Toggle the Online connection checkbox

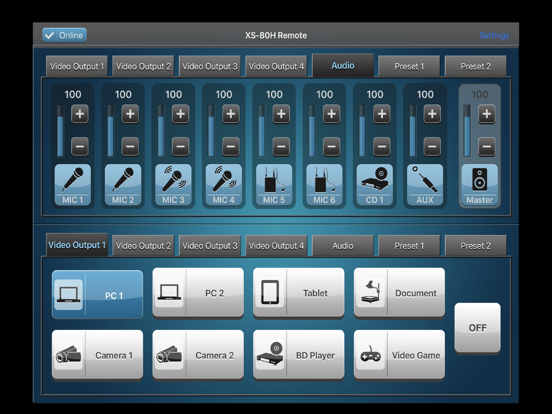click(64, 35)
